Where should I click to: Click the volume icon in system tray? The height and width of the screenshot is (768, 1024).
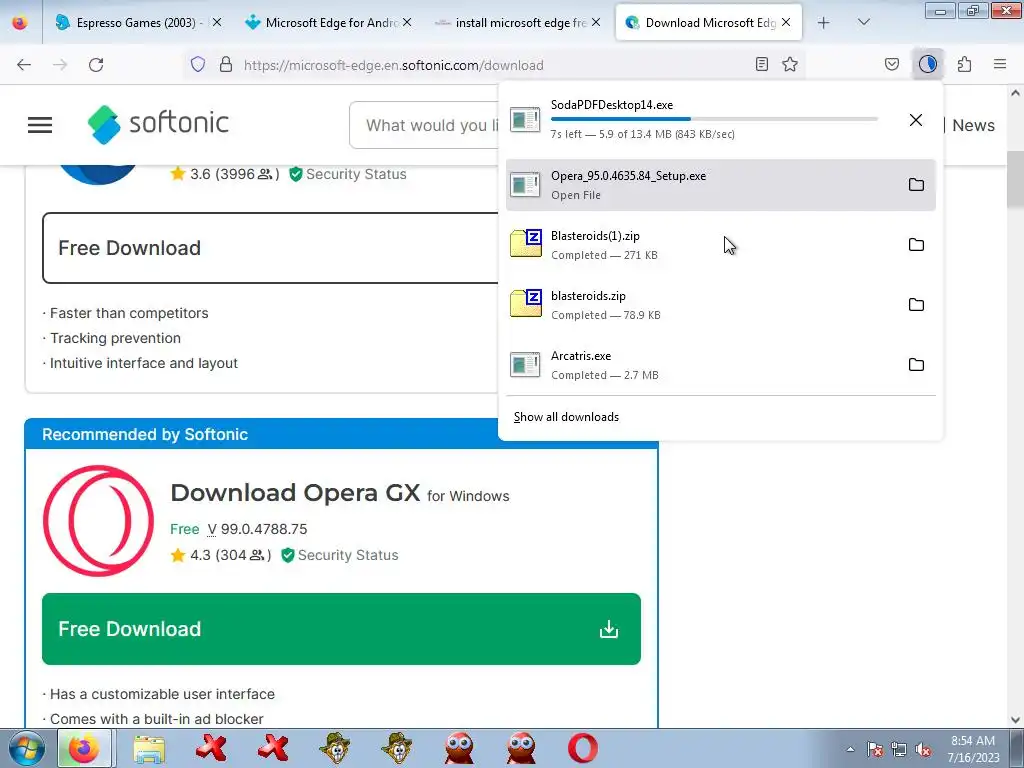click(923, 750)
